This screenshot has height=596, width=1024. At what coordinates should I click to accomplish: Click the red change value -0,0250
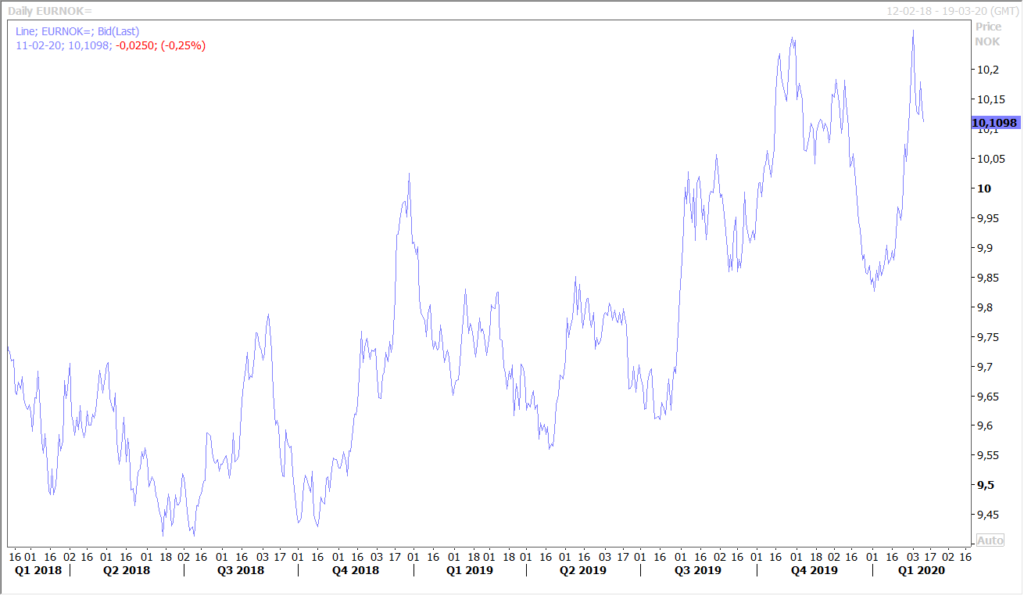[x=136, y=46]
